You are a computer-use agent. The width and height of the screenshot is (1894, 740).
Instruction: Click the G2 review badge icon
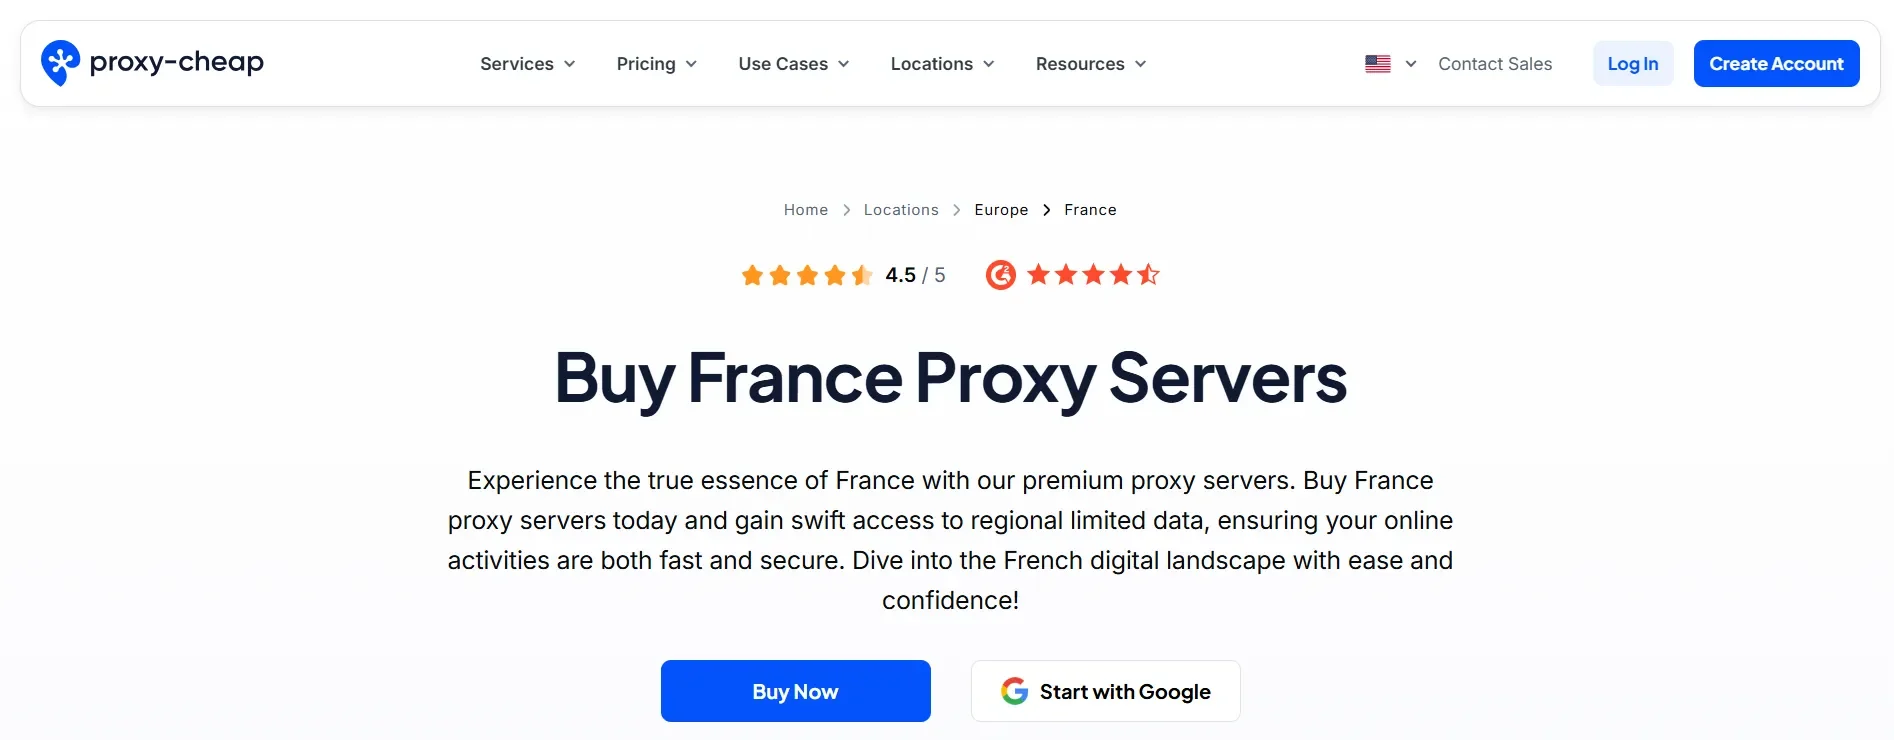(1000, 274)
